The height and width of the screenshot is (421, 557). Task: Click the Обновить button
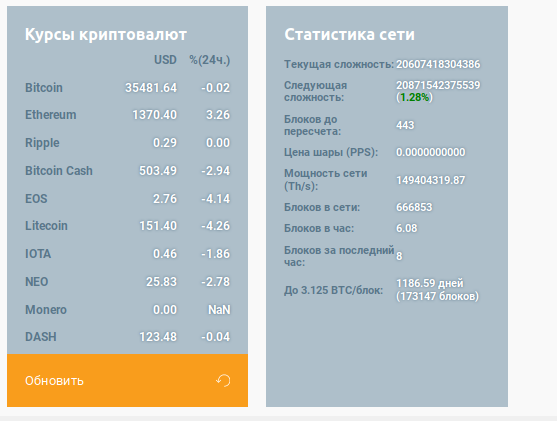click(x=128, y=380)
